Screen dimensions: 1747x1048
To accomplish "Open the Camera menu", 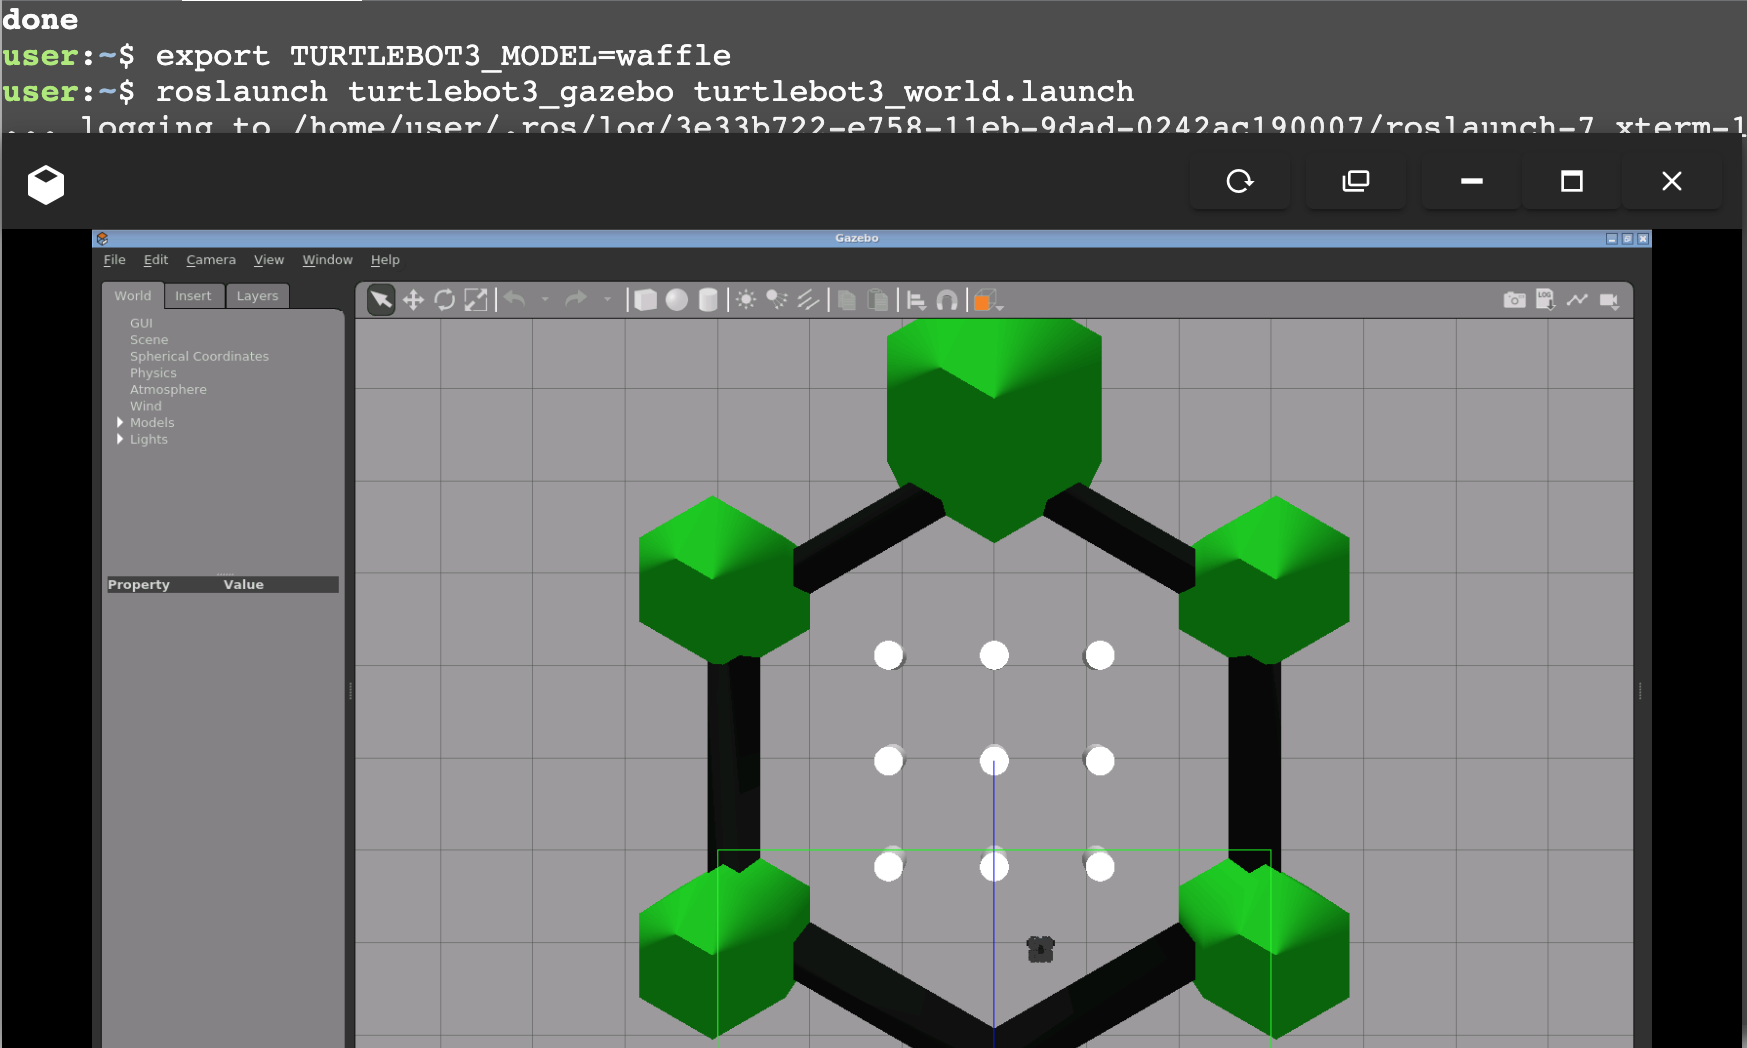I will pos(210,259).
